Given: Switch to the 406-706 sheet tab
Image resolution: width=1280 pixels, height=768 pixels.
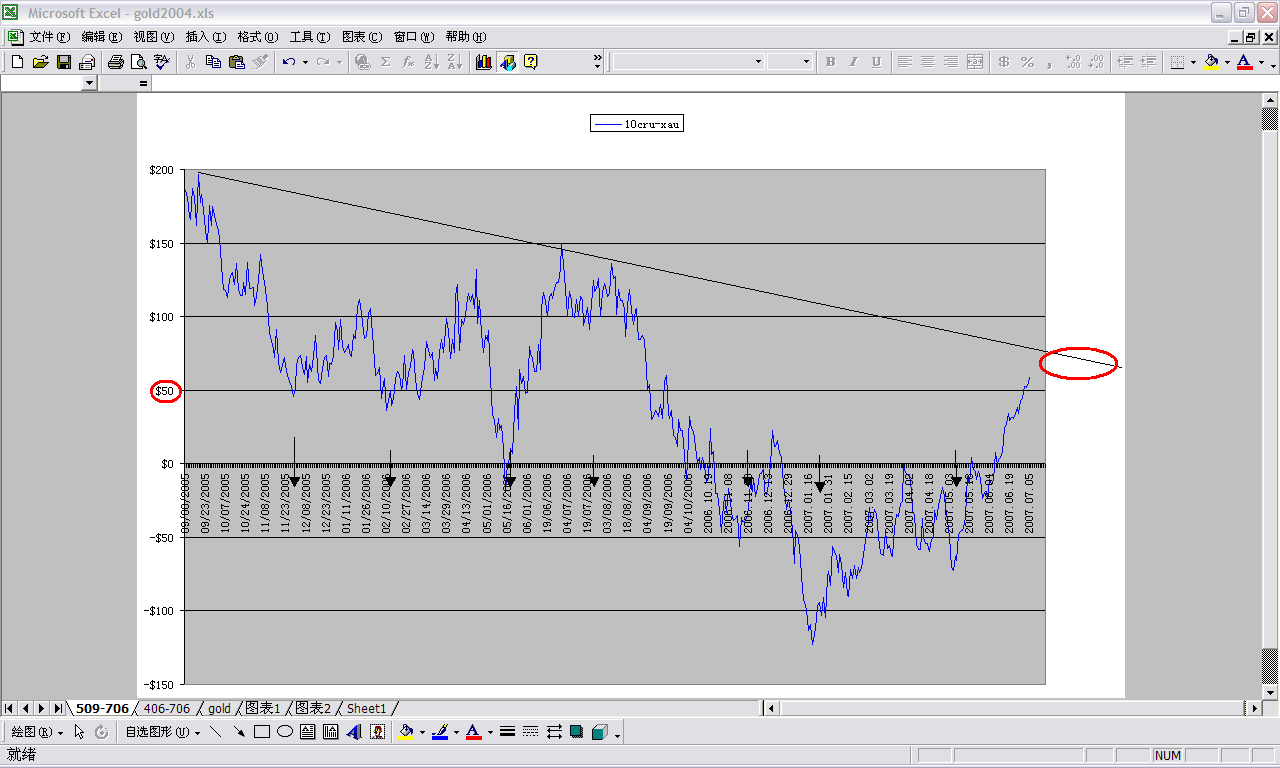Looking at the screenshot, I should (x=166, y=708).
